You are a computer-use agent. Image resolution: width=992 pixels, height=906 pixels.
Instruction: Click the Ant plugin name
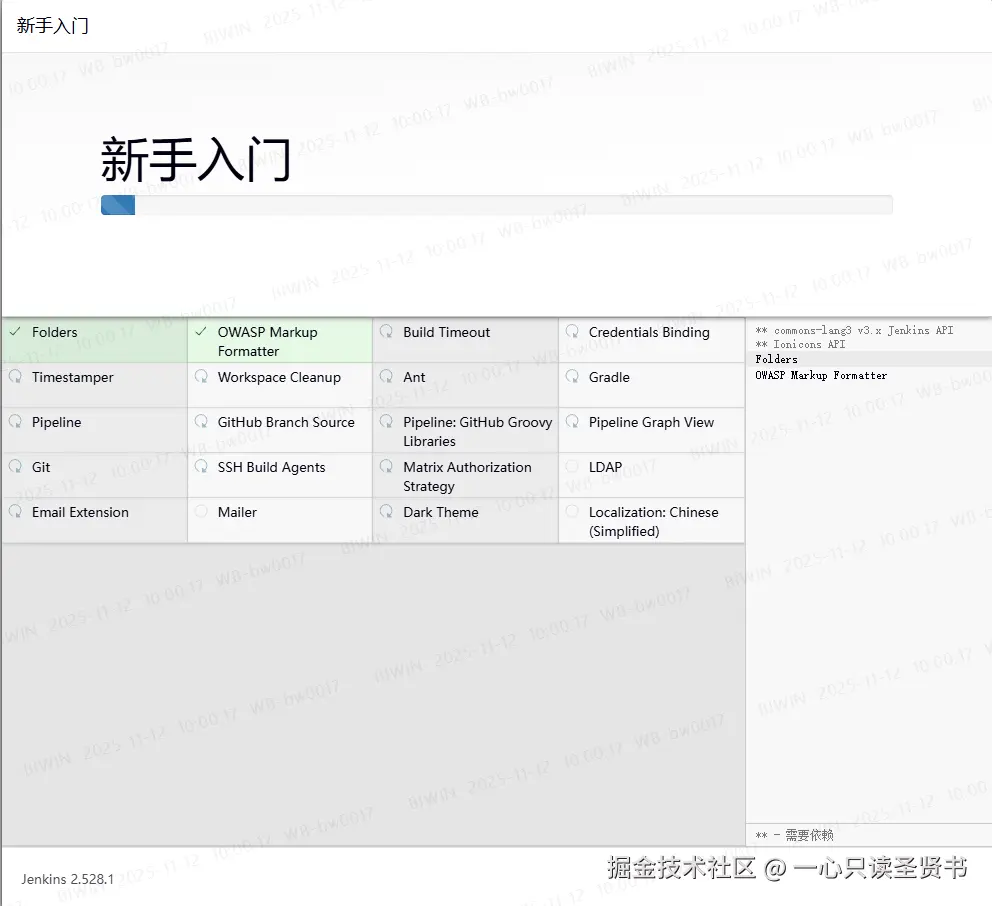click(414, 377)
